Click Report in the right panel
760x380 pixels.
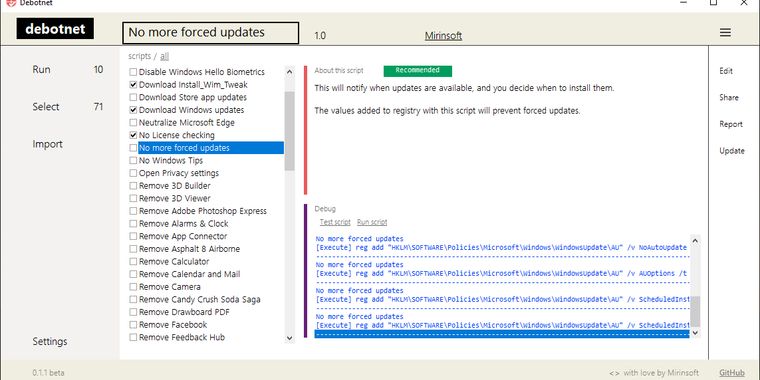[731, 124]
